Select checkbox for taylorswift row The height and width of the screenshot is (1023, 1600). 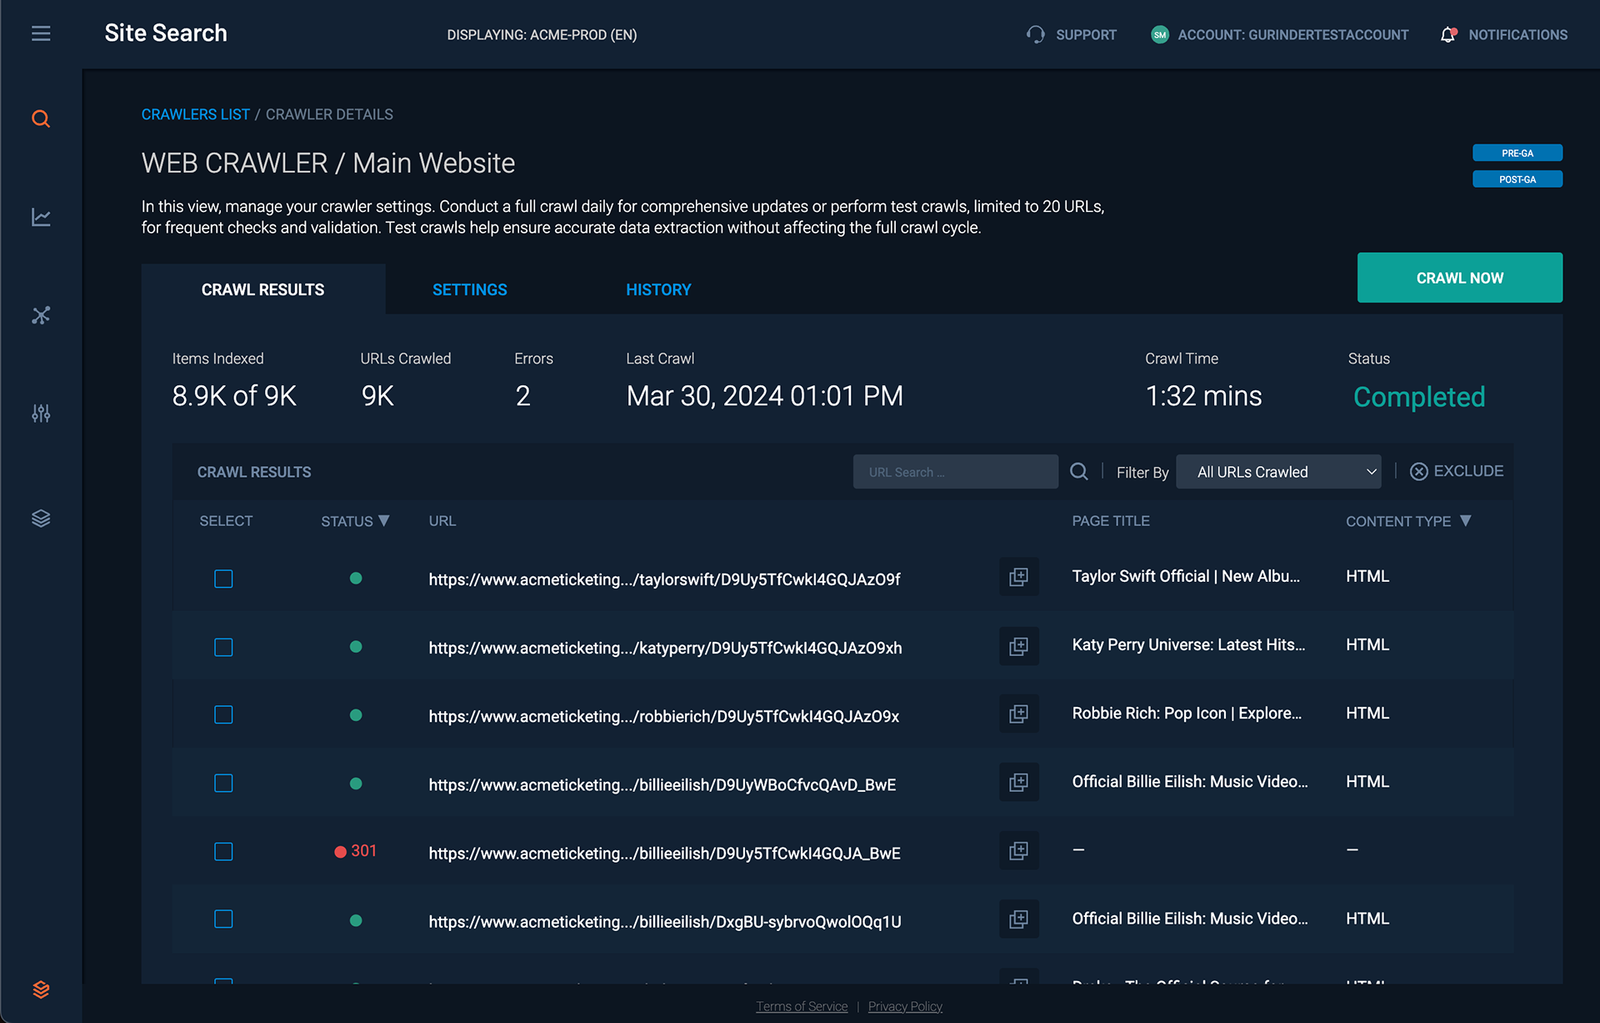click(224, 579)
